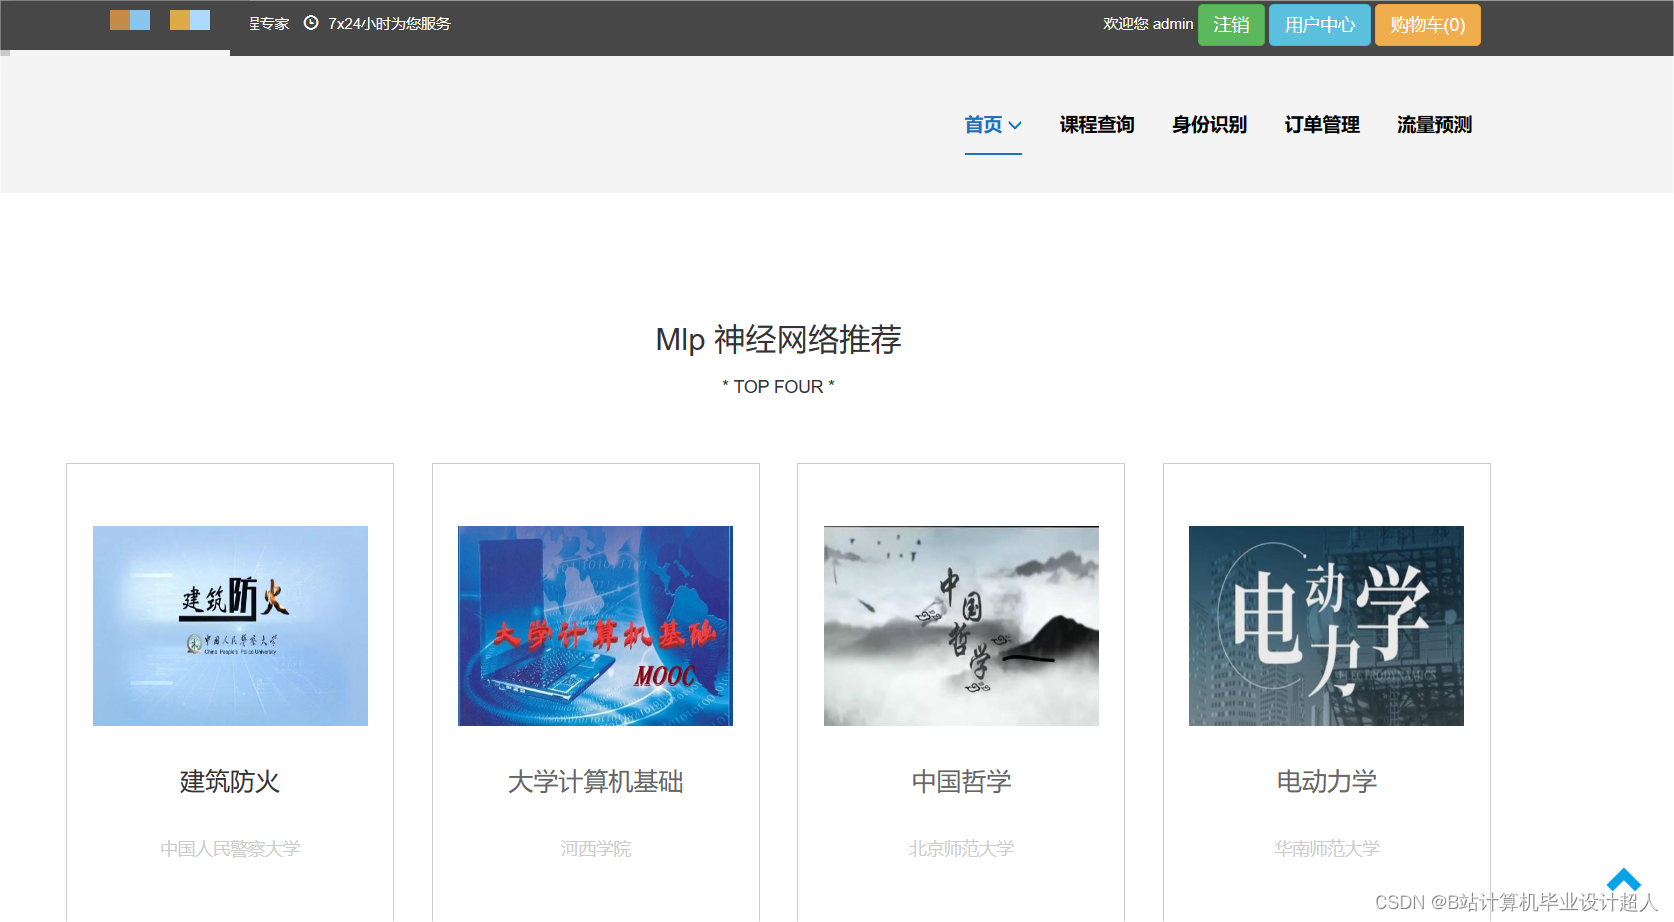Switch to the 身份识别 tab
The height and width of the screenshot is (922, 1674).
click(x=1208, y=125)
